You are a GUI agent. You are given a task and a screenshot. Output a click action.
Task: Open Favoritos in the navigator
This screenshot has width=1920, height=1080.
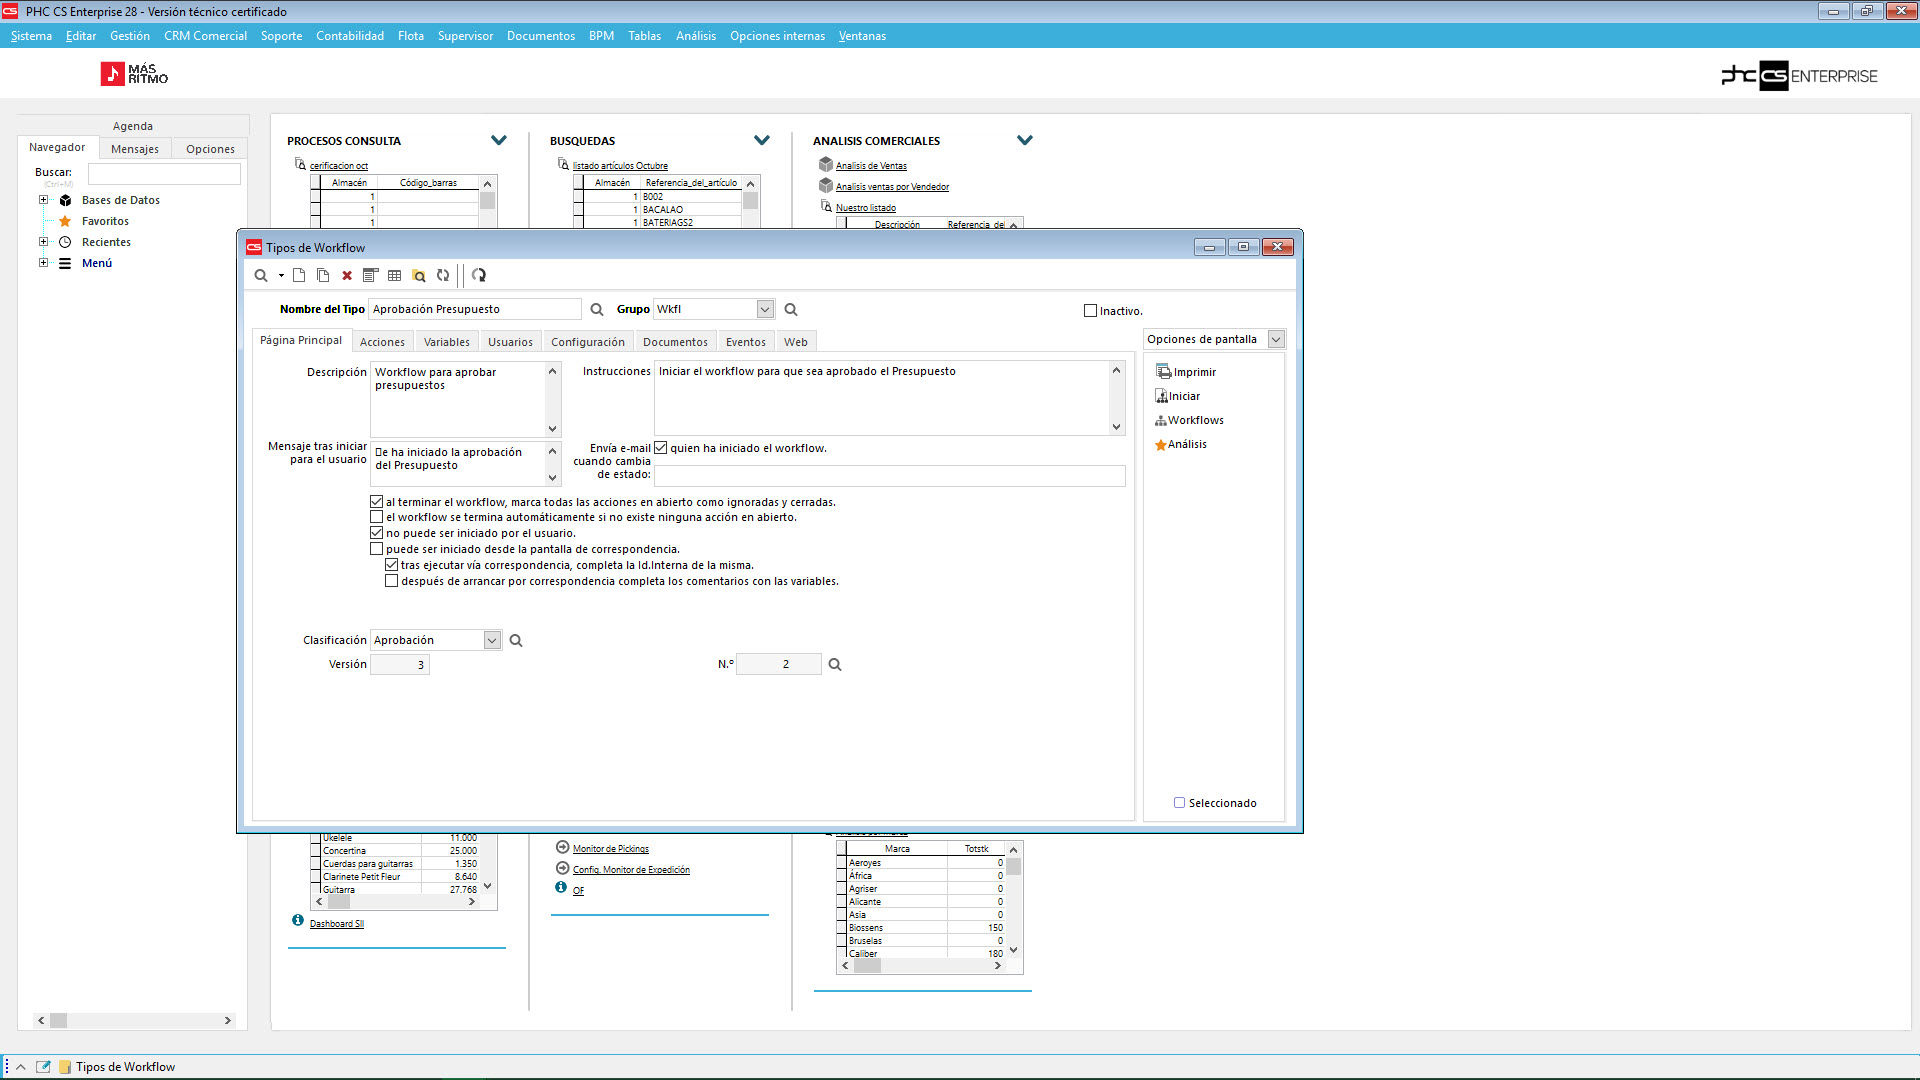tap(105, 221)
